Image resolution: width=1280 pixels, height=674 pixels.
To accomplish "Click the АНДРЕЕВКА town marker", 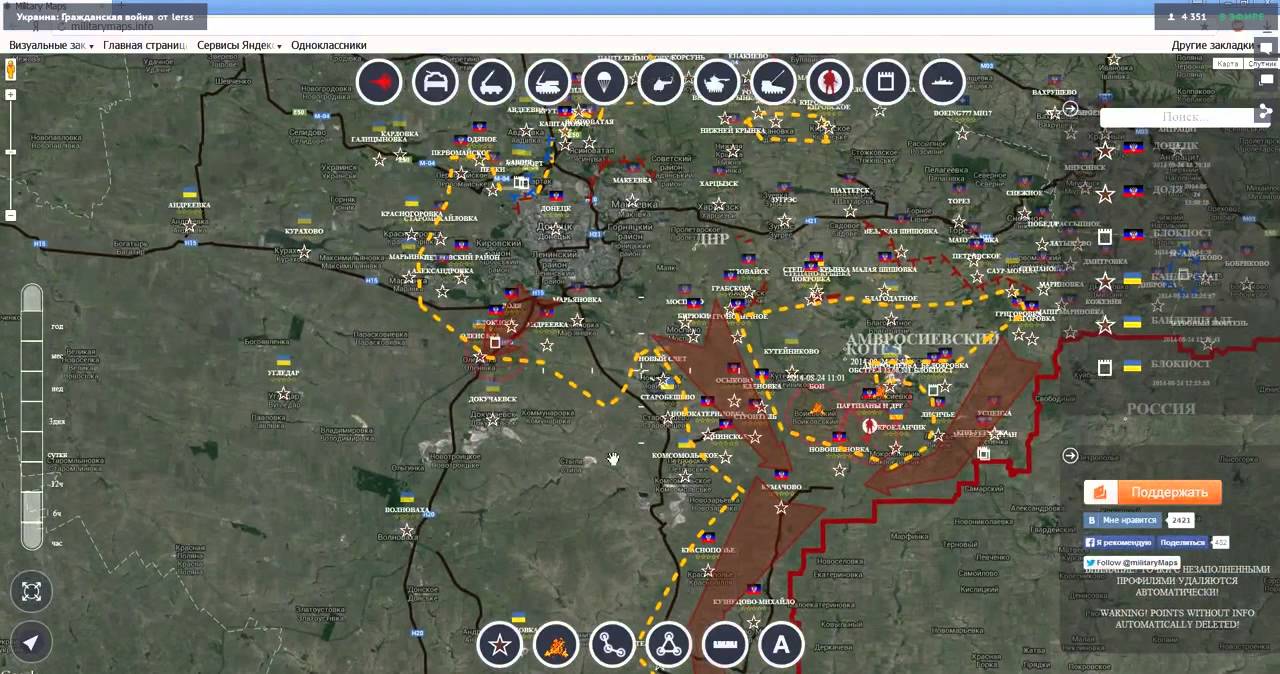I will pos(189,225).
